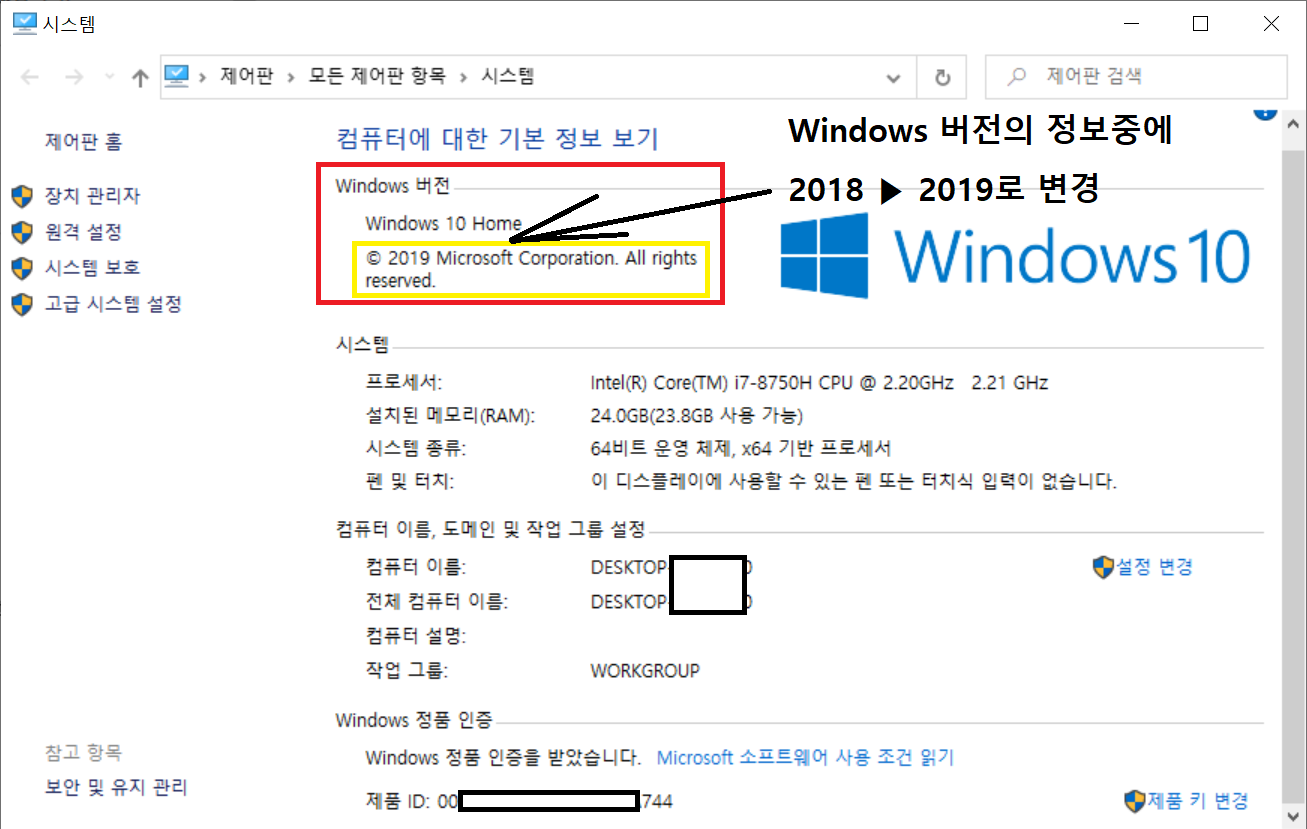Screen dimensions: 1307x829
Task: Select 시스템 breadcrumb in address bar
Action: tap(508, 76)
